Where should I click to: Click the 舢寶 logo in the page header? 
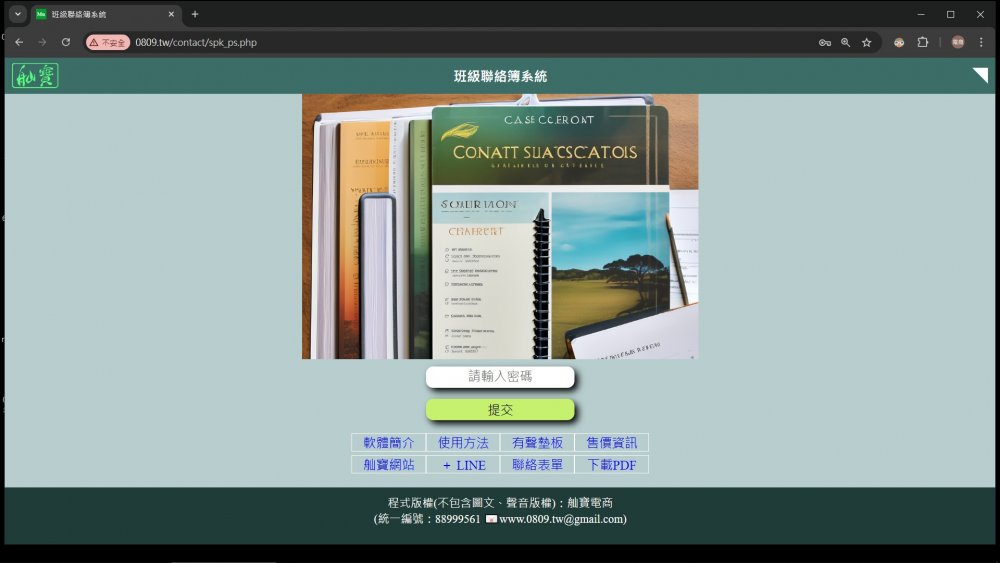point(35,76)
